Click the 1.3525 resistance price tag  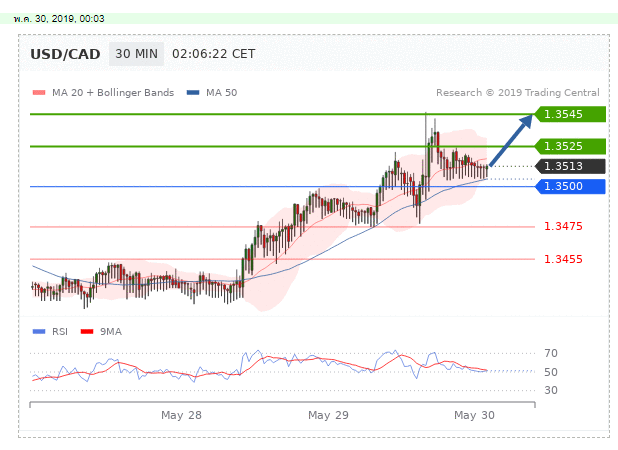pyautogui.click(x=570, y=146)
